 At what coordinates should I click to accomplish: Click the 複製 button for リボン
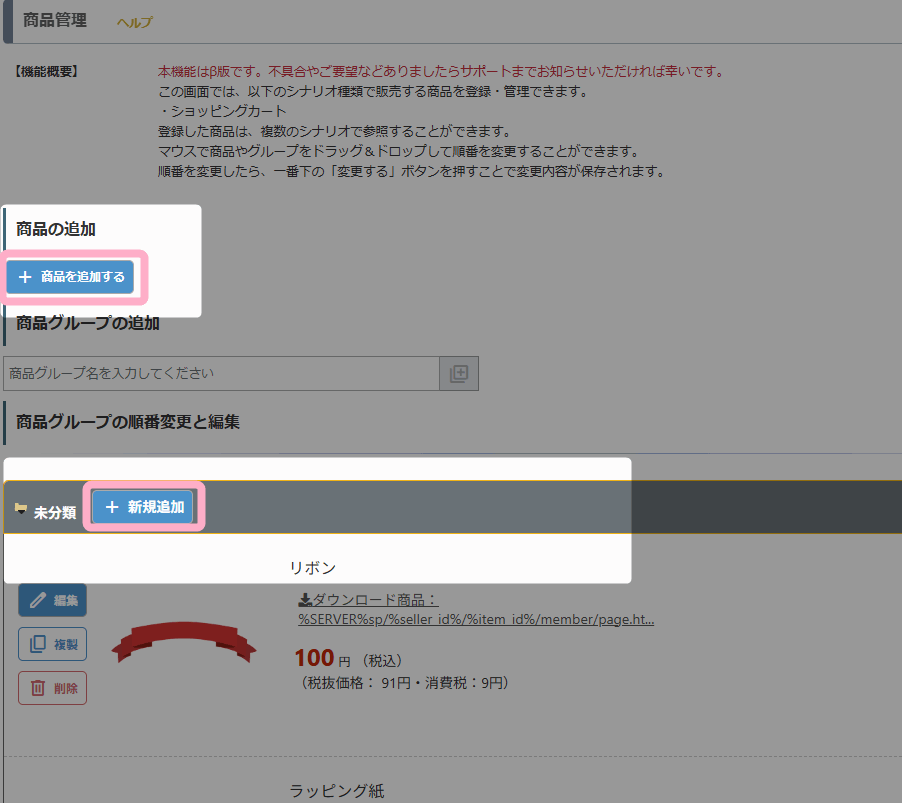click(52, 644)
